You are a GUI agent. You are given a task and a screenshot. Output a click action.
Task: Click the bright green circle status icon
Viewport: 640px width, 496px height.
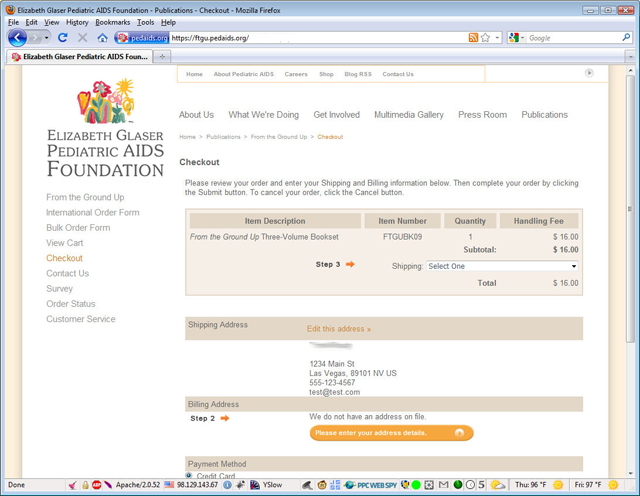coord(416,485)
